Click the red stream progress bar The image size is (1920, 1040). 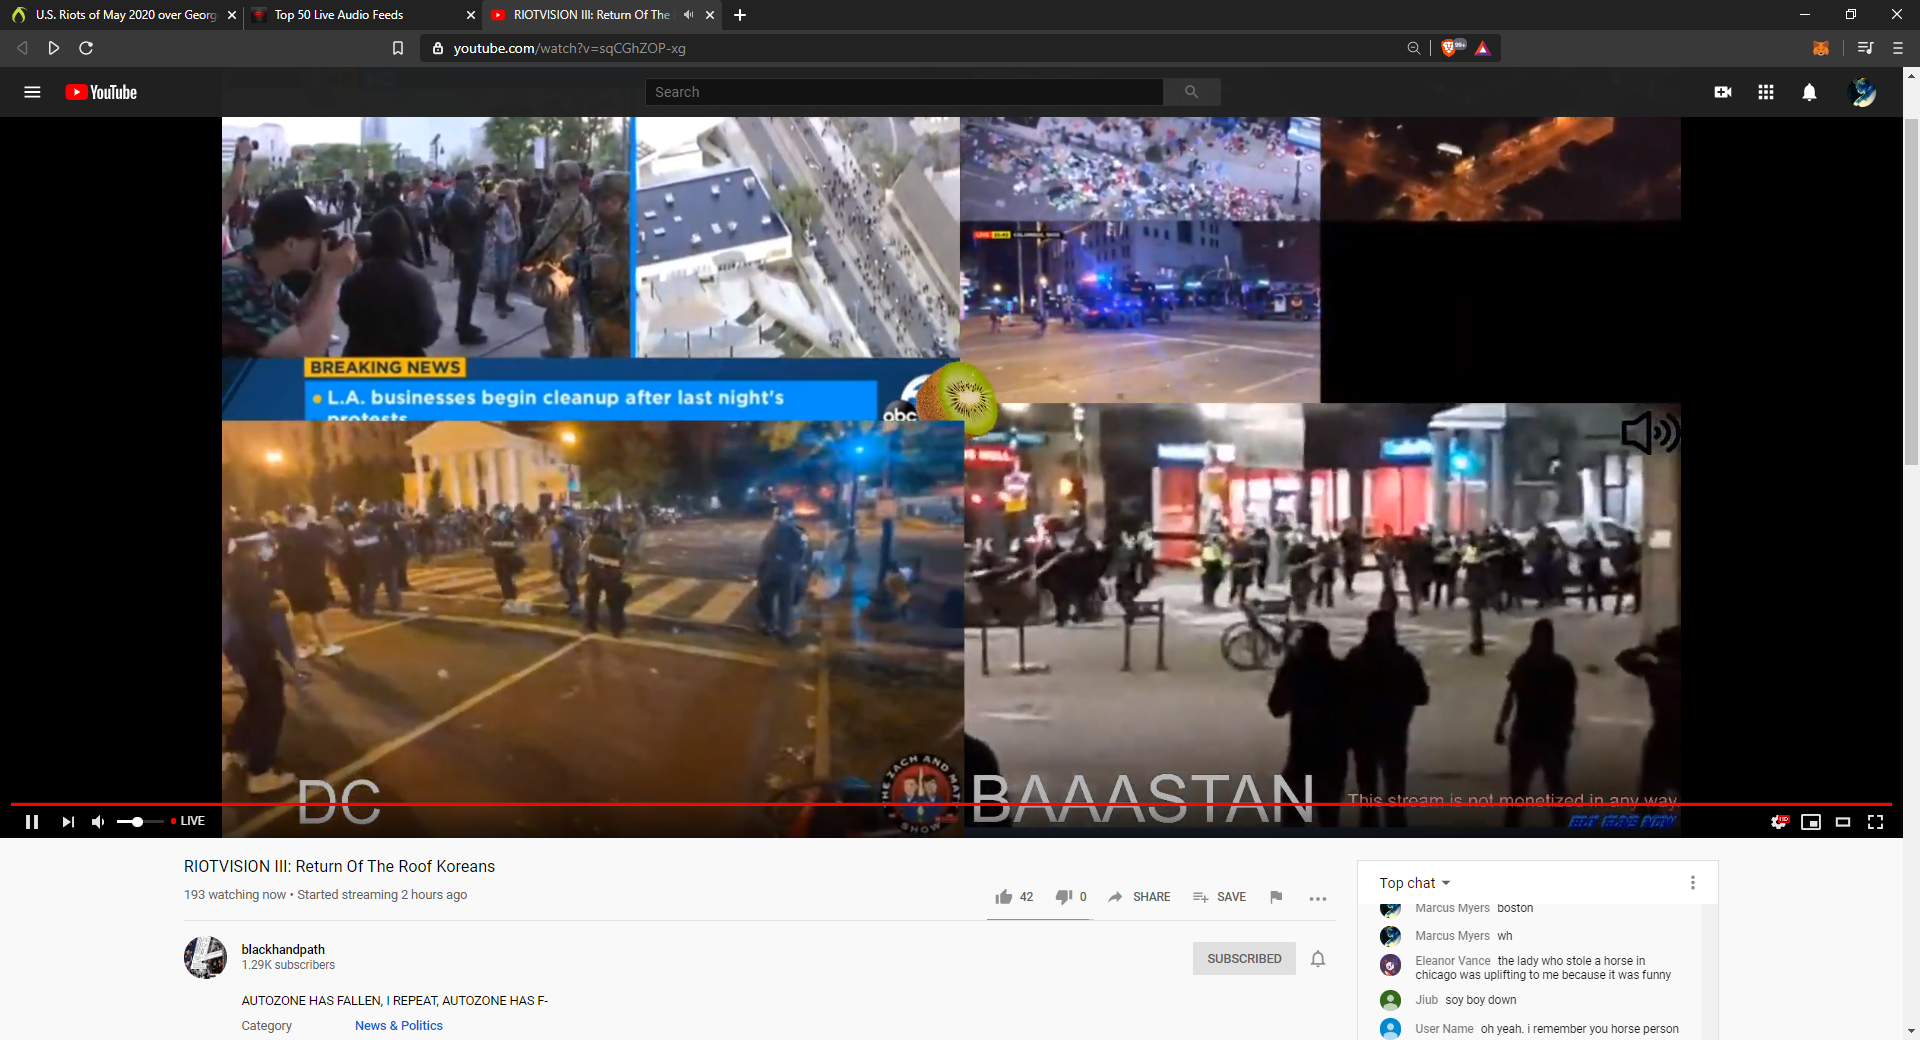coord(950,804)
